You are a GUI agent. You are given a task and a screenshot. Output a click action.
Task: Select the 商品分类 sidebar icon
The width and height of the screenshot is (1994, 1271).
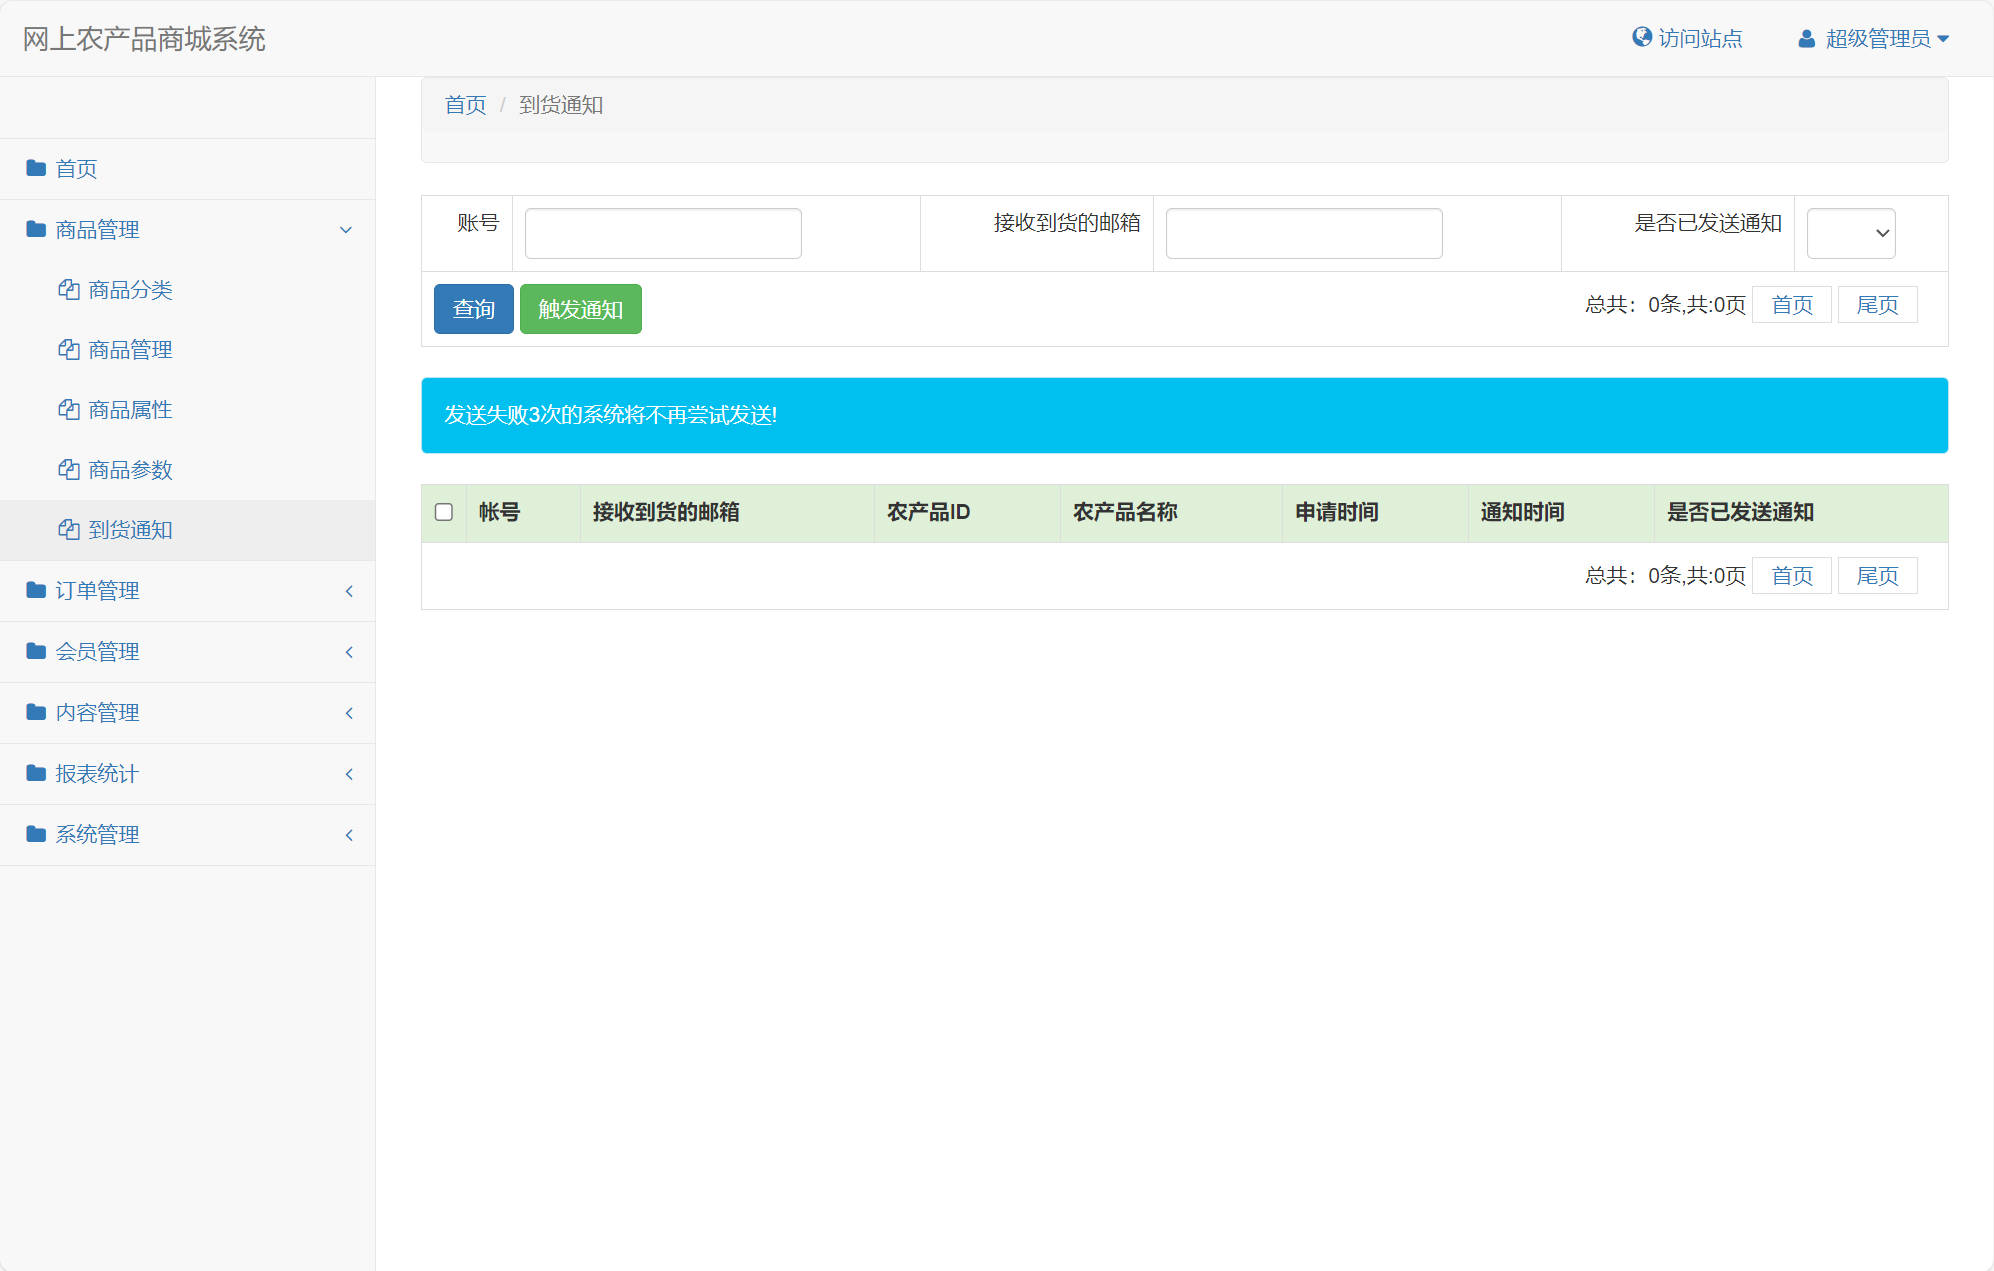coord(68,290)
